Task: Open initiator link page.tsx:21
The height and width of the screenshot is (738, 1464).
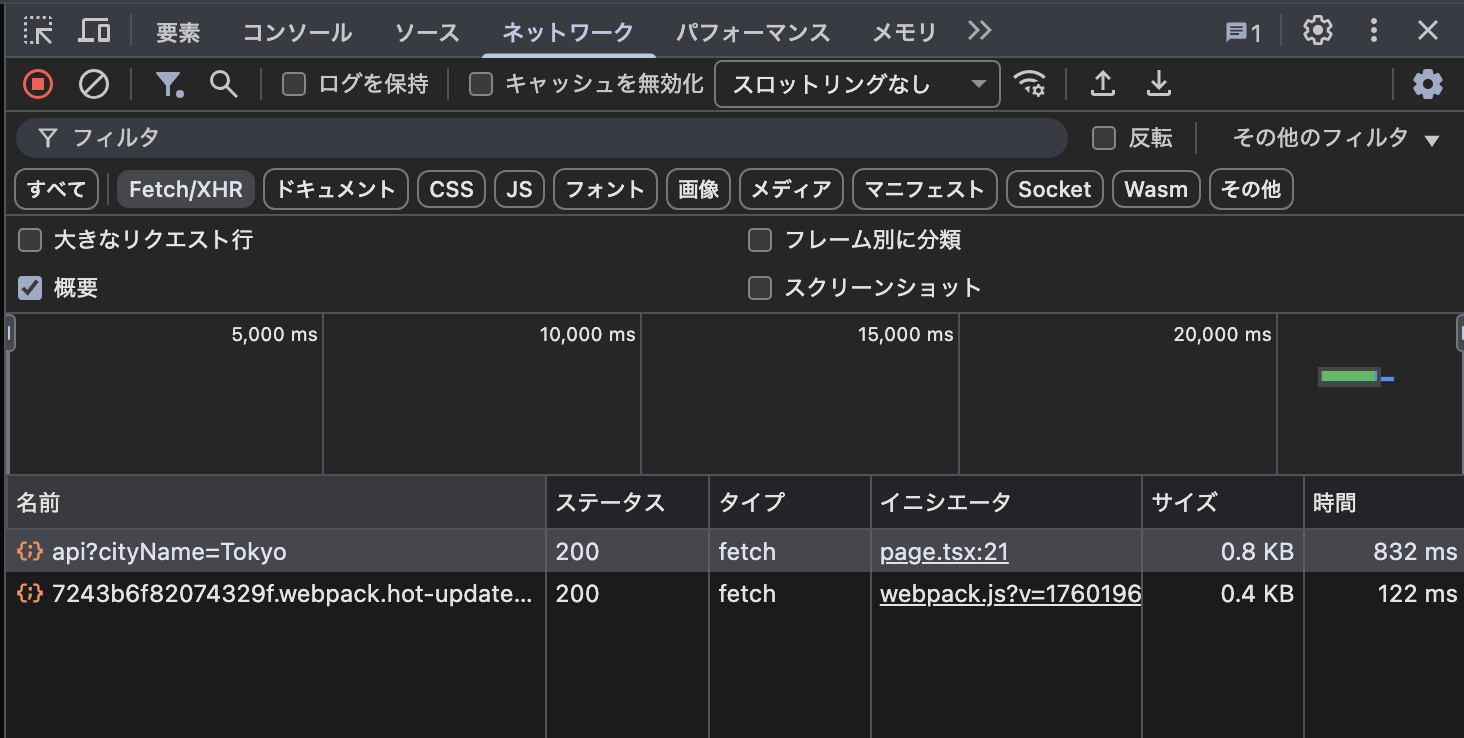Action: 943,551
